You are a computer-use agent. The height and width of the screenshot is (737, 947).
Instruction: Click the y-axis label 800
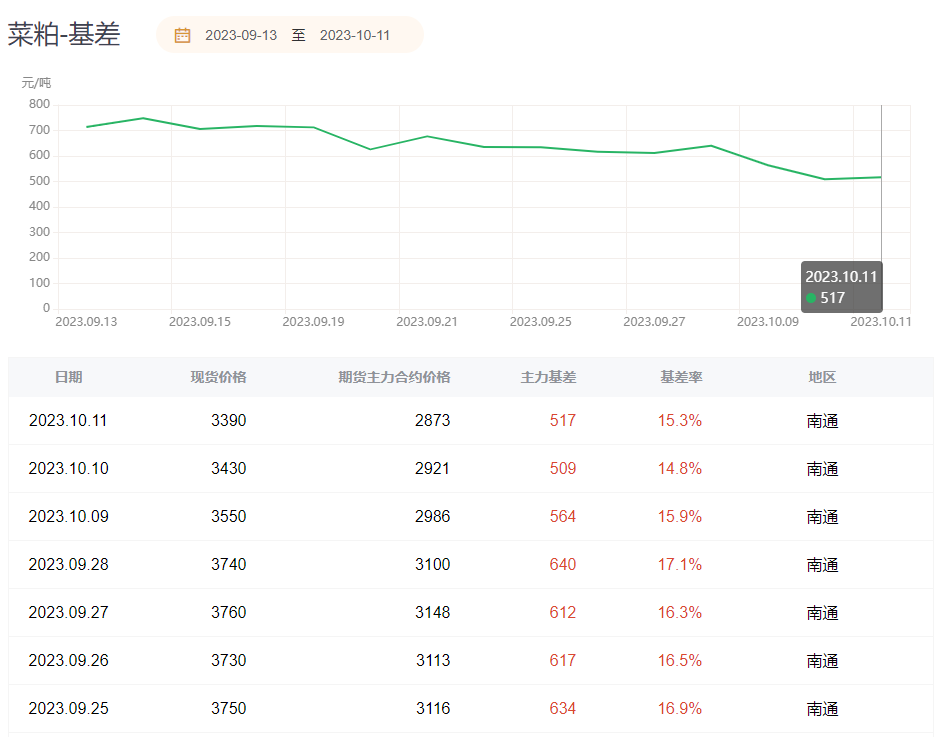point(39,104)
